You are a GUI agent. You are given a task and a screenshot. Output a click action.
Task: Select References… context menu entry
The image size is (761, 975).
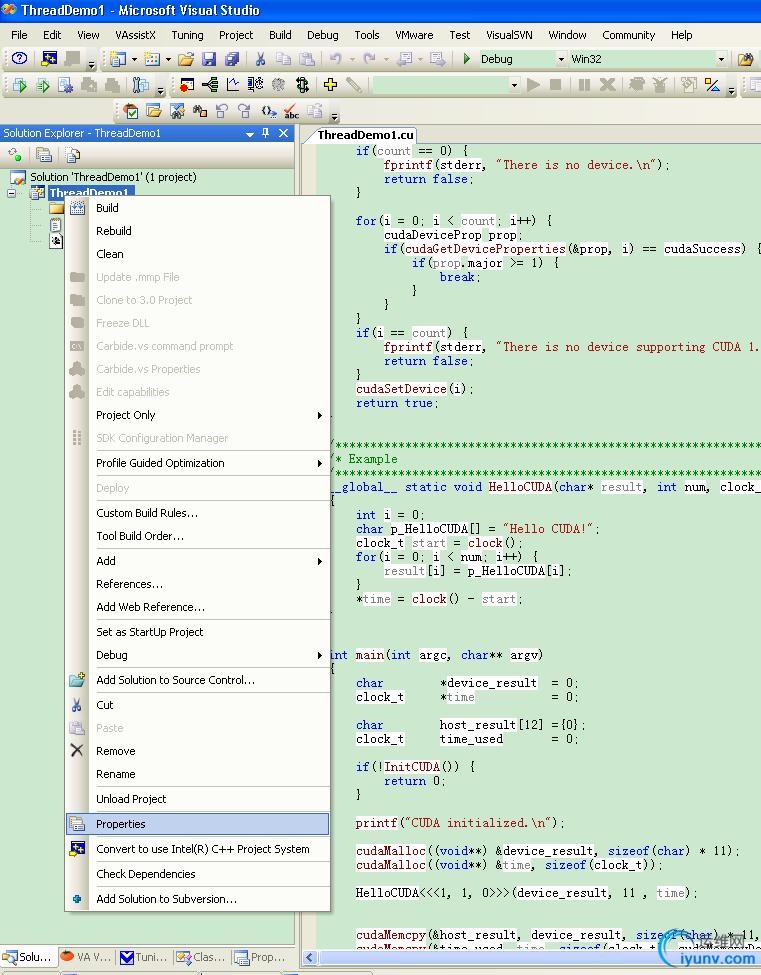[x=197, y=584]
